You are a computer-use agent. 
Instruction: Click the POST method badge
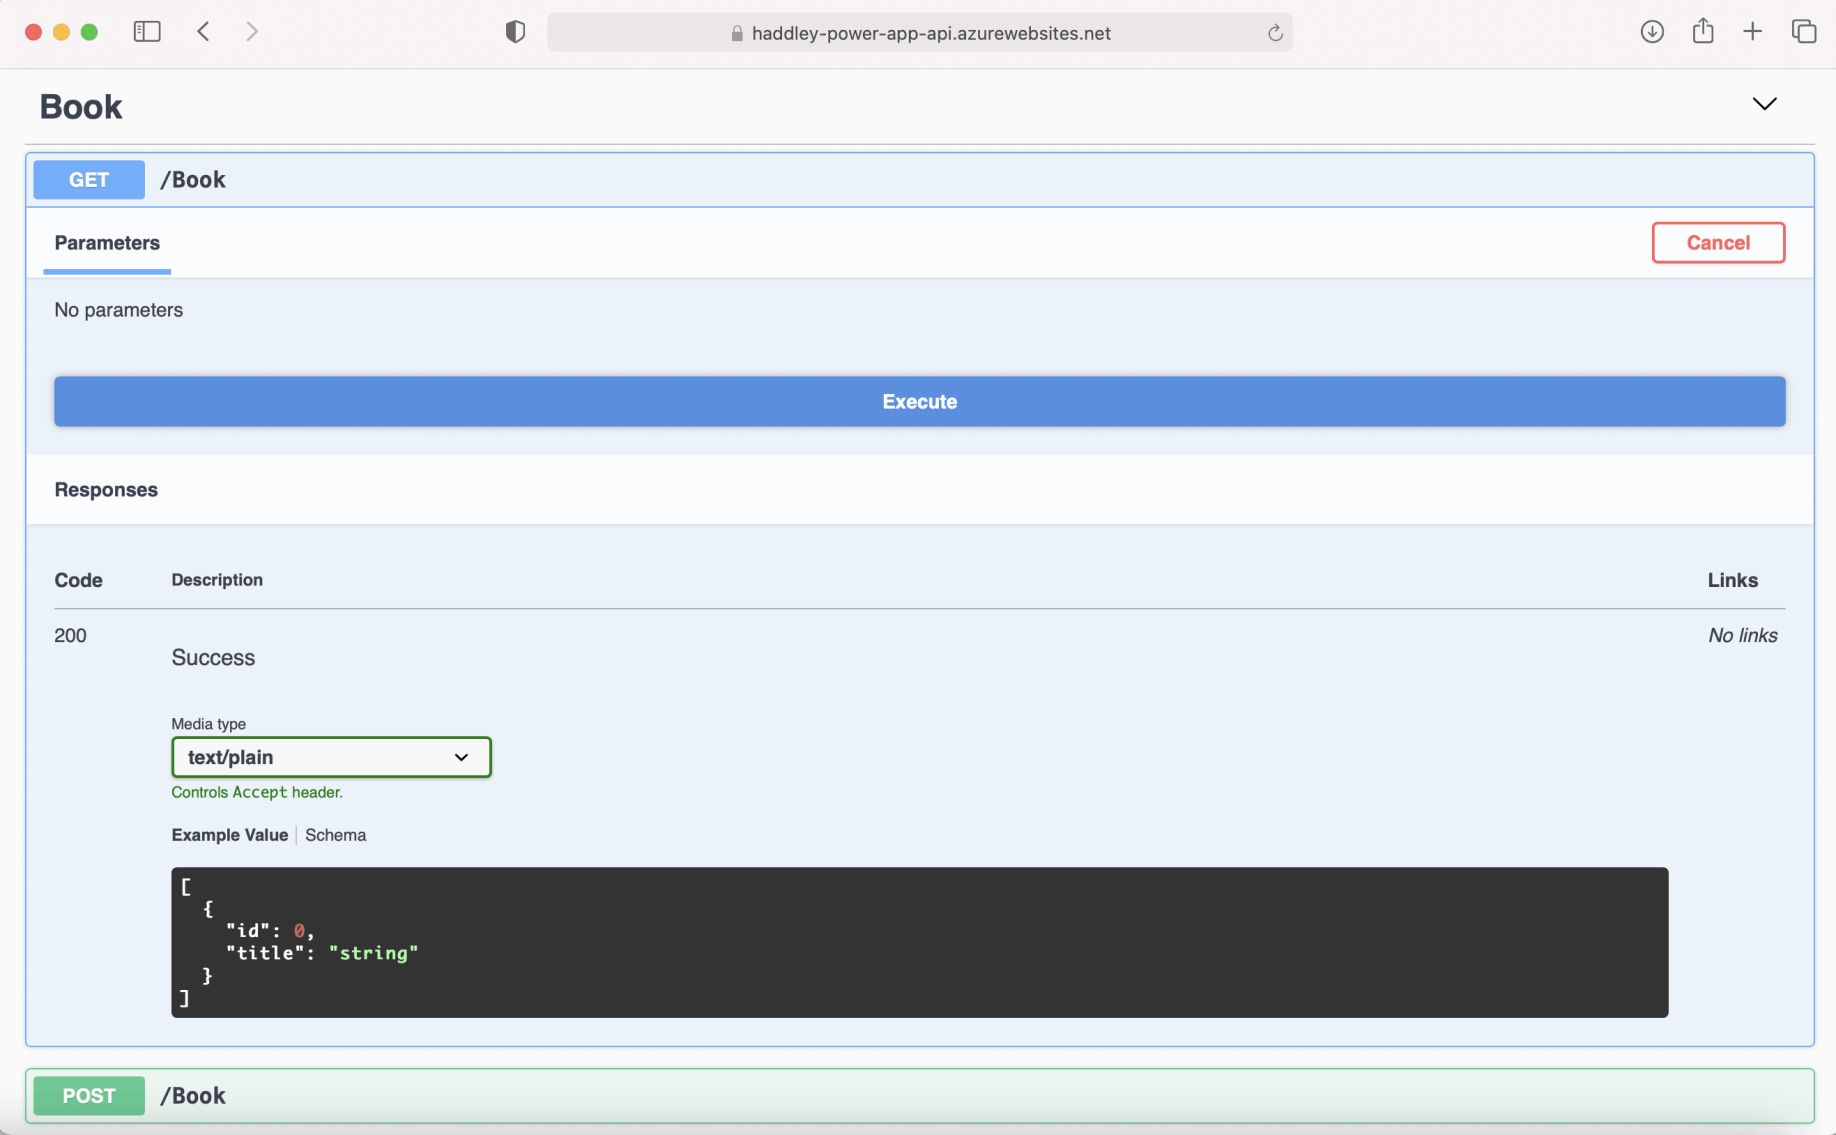point(89,1096)
